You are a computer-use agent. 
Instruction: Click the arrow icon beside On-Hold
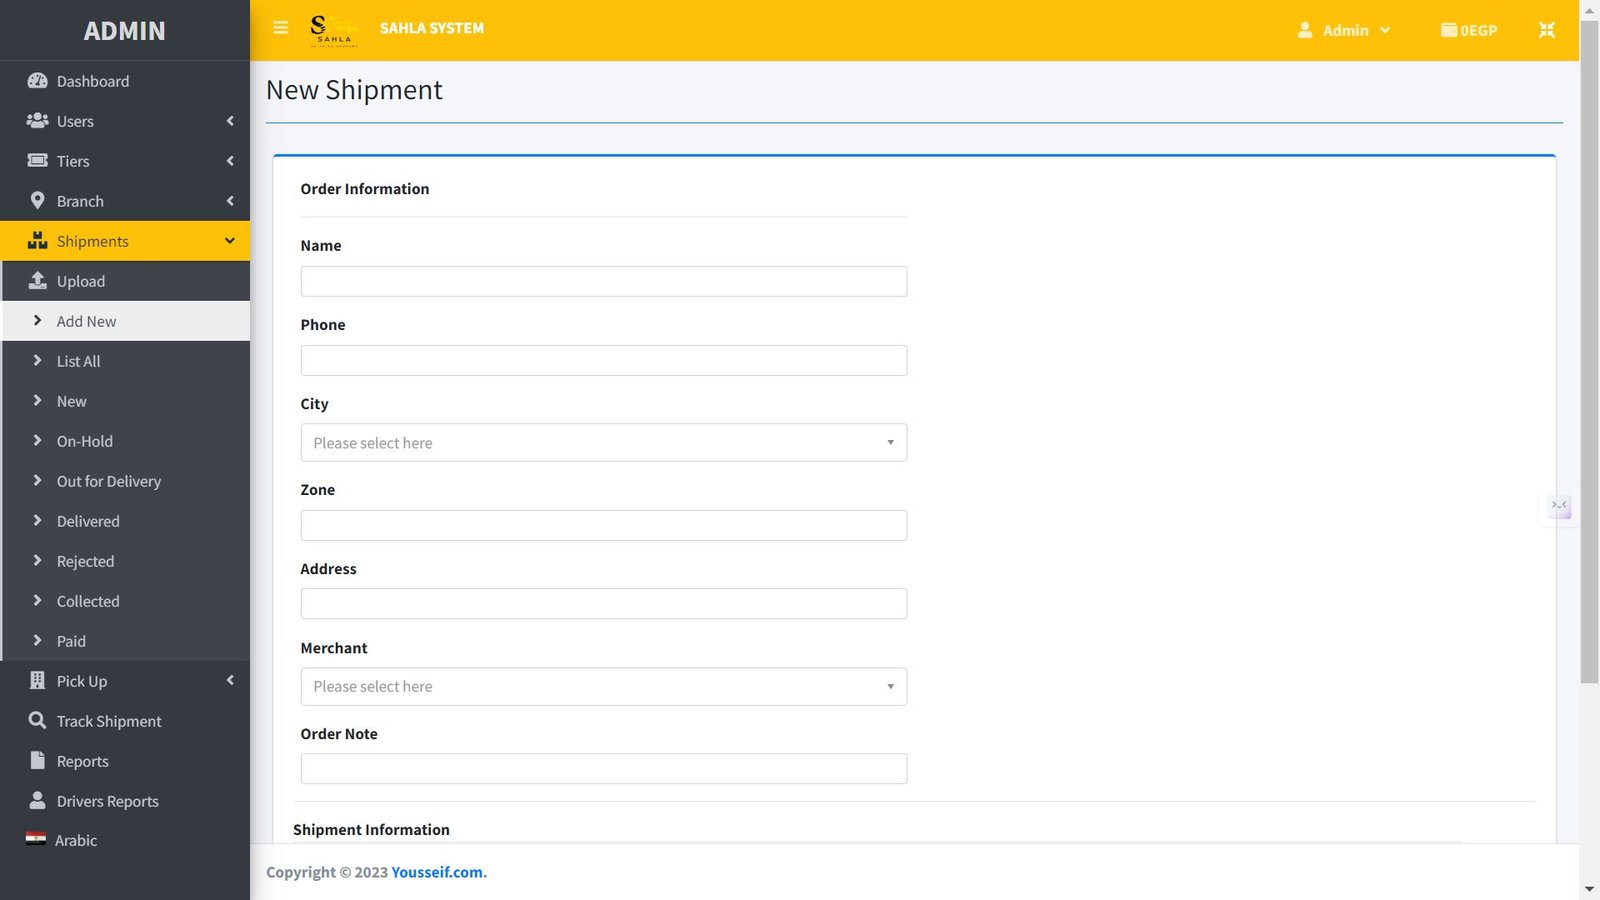pyautogui.click(x=37, y=441)
